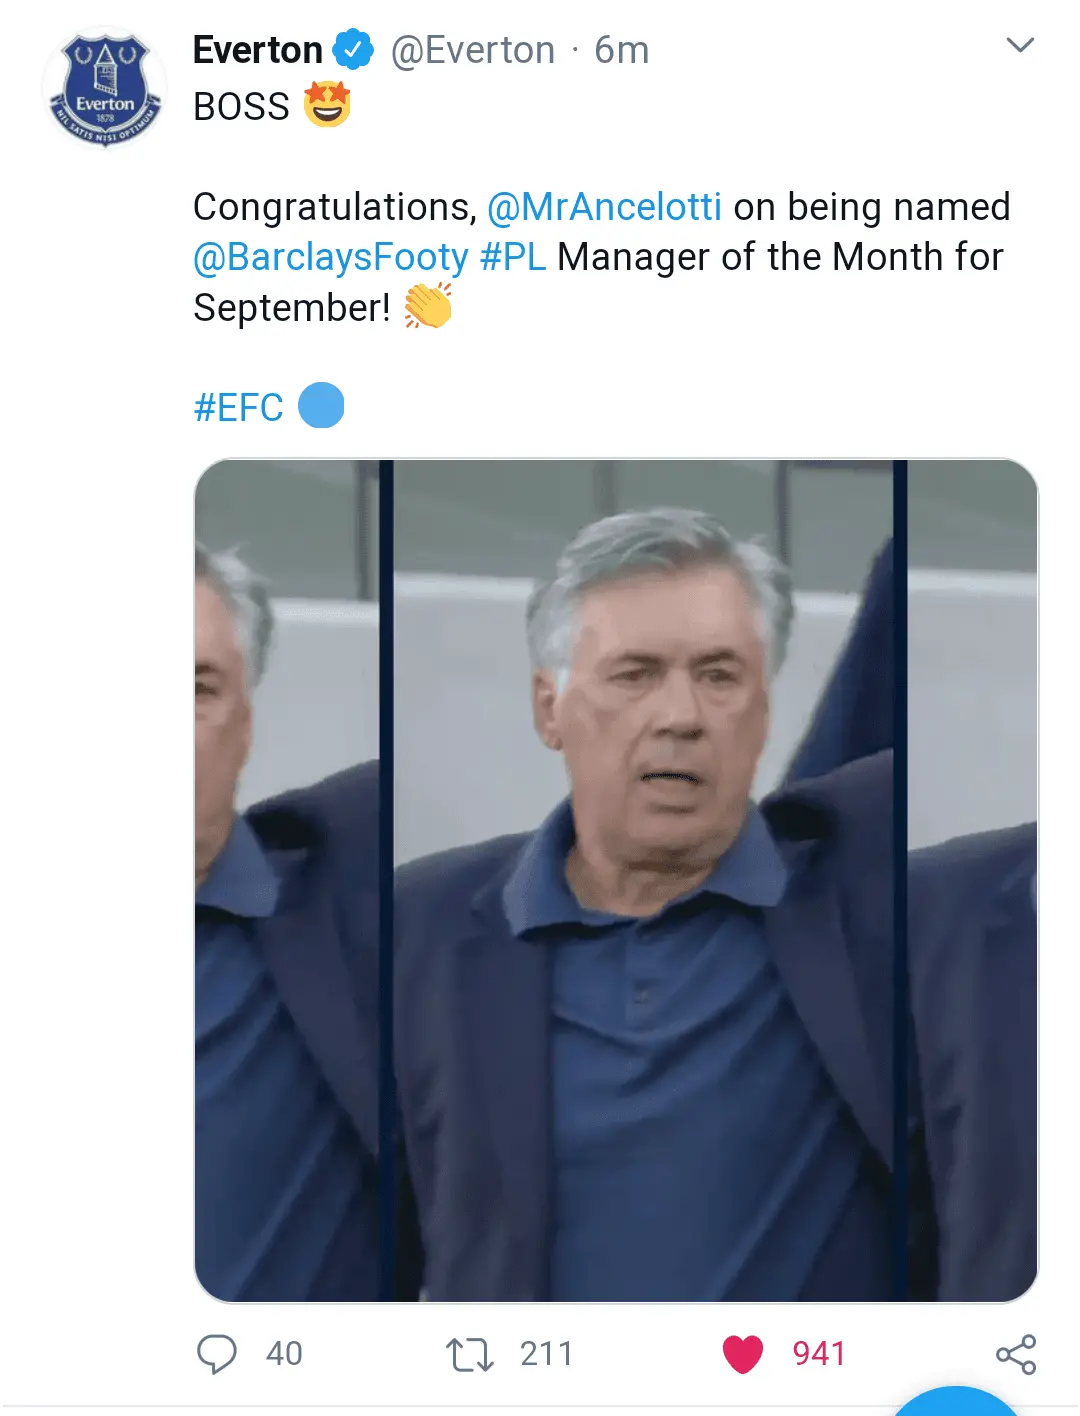Viewport: 1080px width, 1416px height.
Task: Tap the blue floating compose button
Action: (x=955, y=1403)
